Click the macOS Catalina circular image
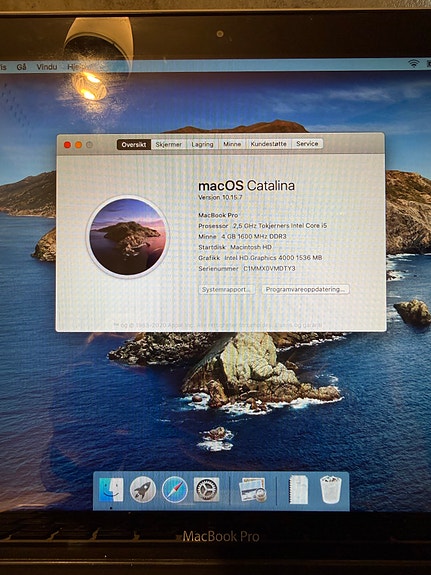The image size is (431, 575). click(127, 237)
